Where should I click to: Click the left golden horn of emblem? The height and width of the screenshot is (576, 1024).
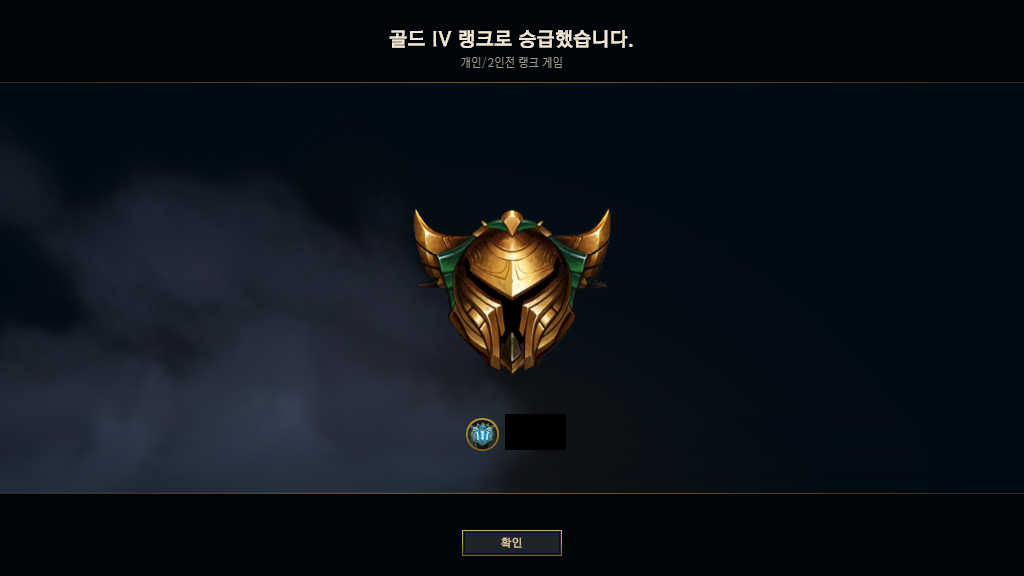point(431,235)
